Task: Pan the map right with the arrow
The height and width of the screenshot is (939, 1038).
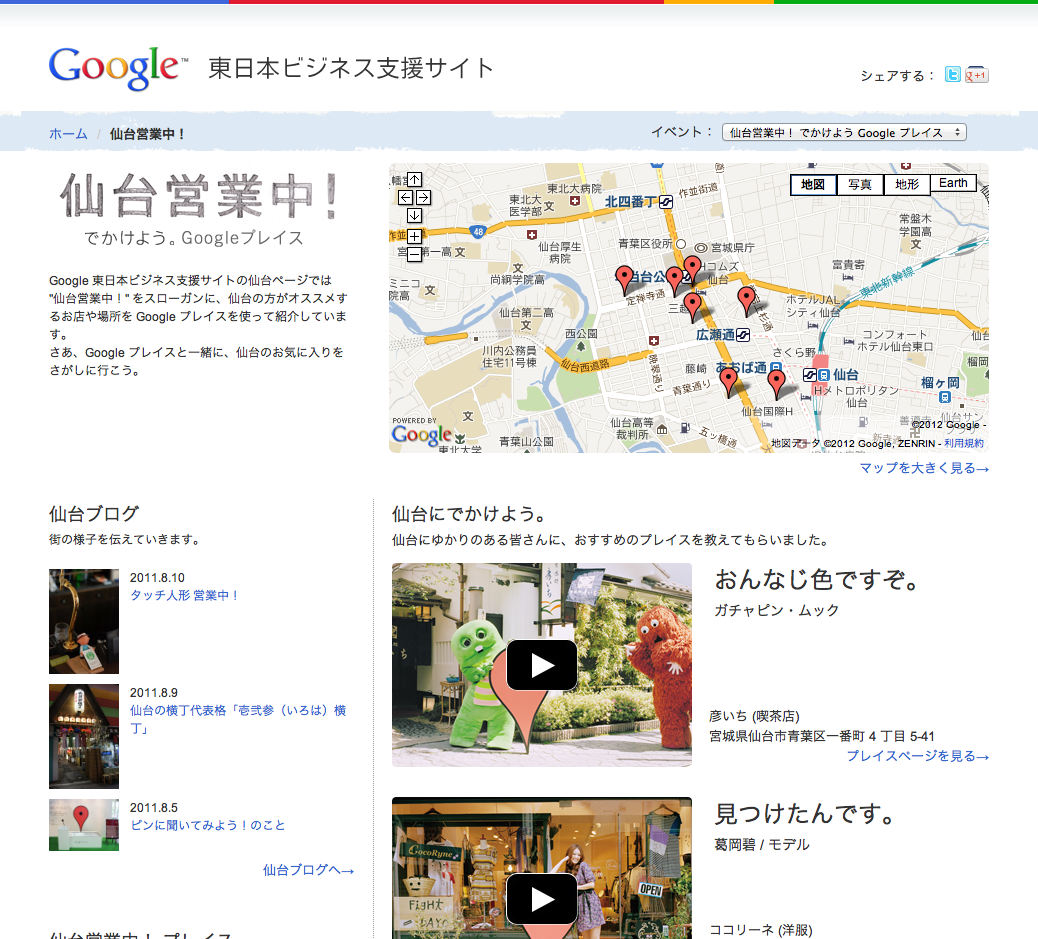Action: (424, 197)
